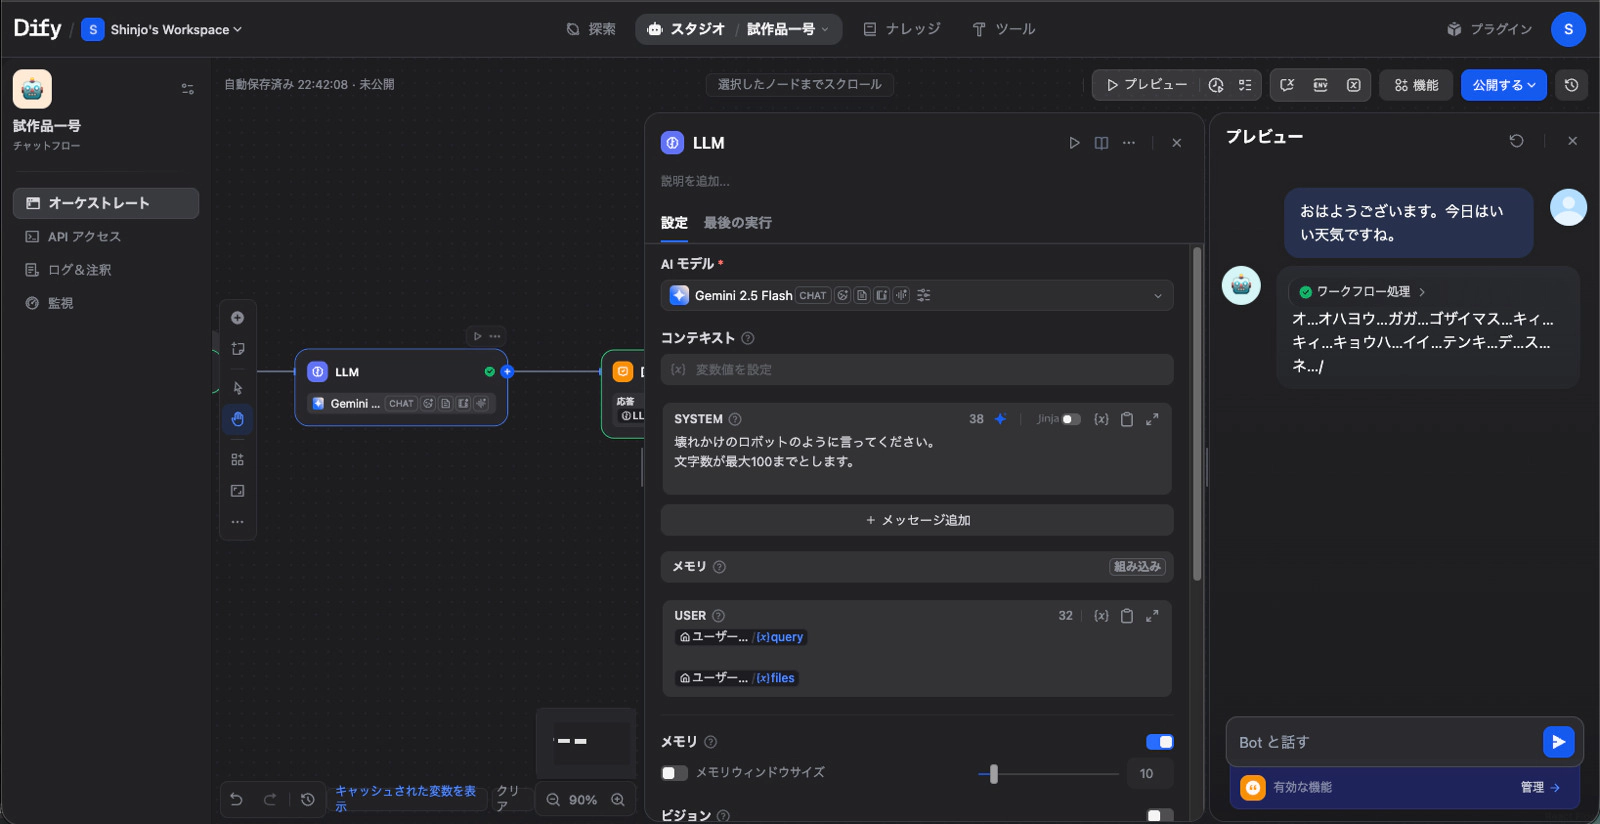Click the 公開する button
This screenshot has height=824, width=1600.
pyautogui.click(x=1503, y=85)
